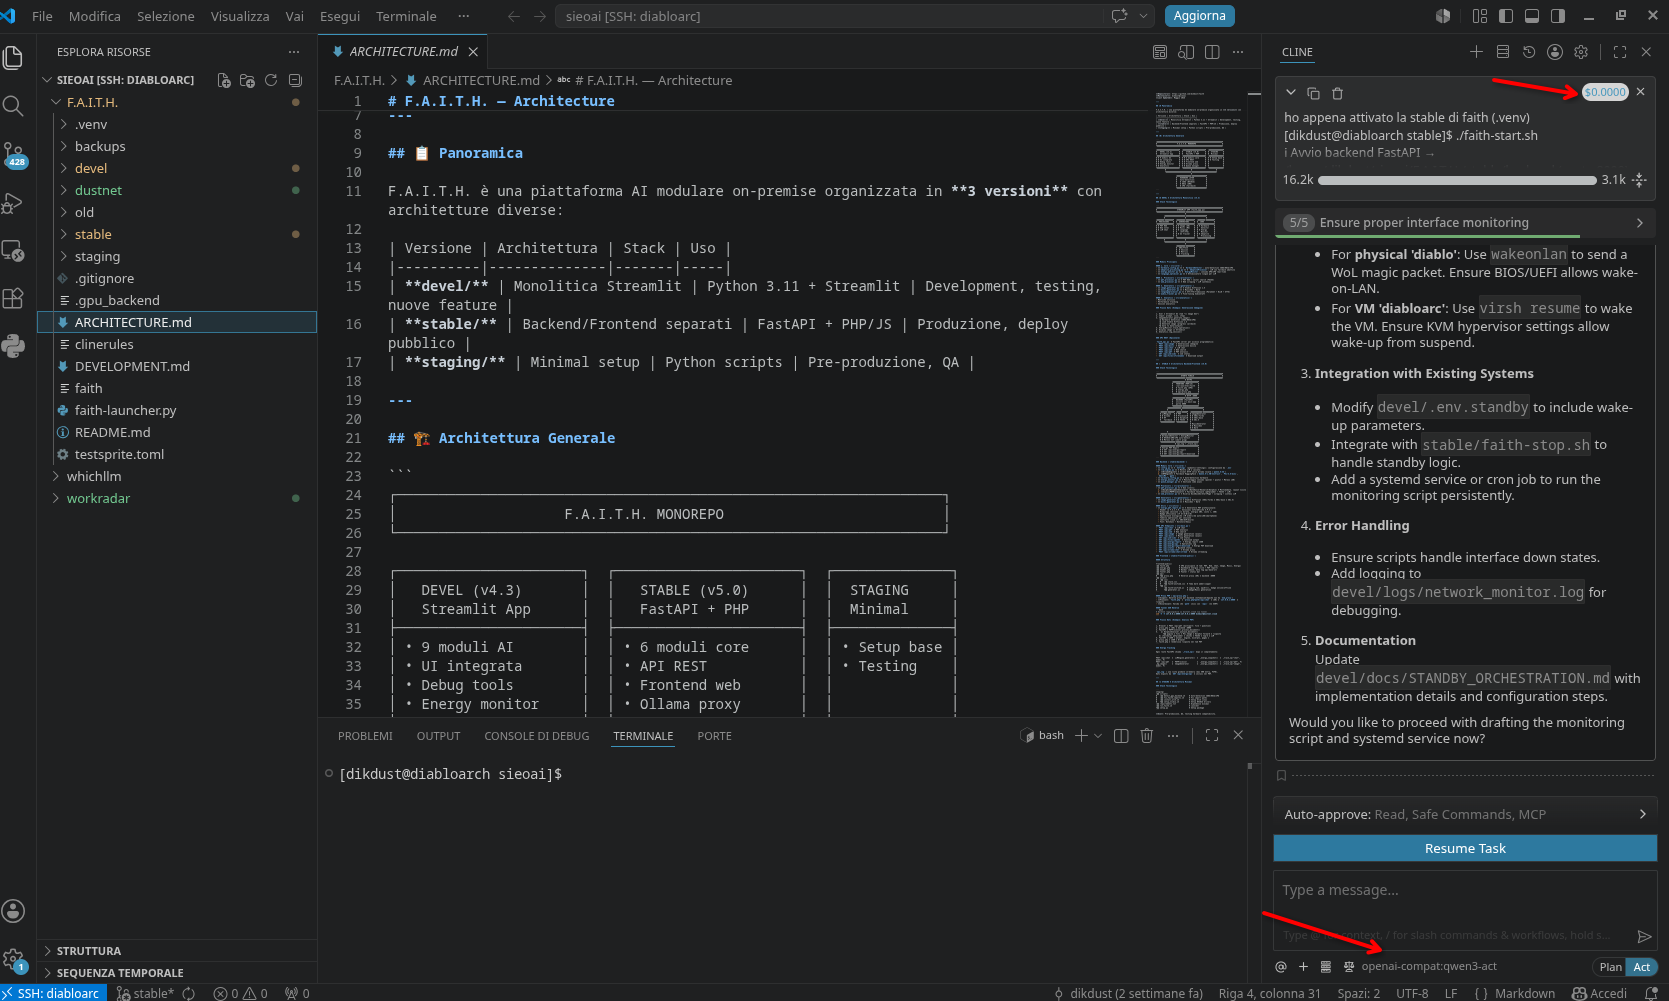Image resolution: width=1669 pixels, height=1001 pixels.
Task: Open the terminal launch profile dropdown
Action: (x=1098, y=736)
